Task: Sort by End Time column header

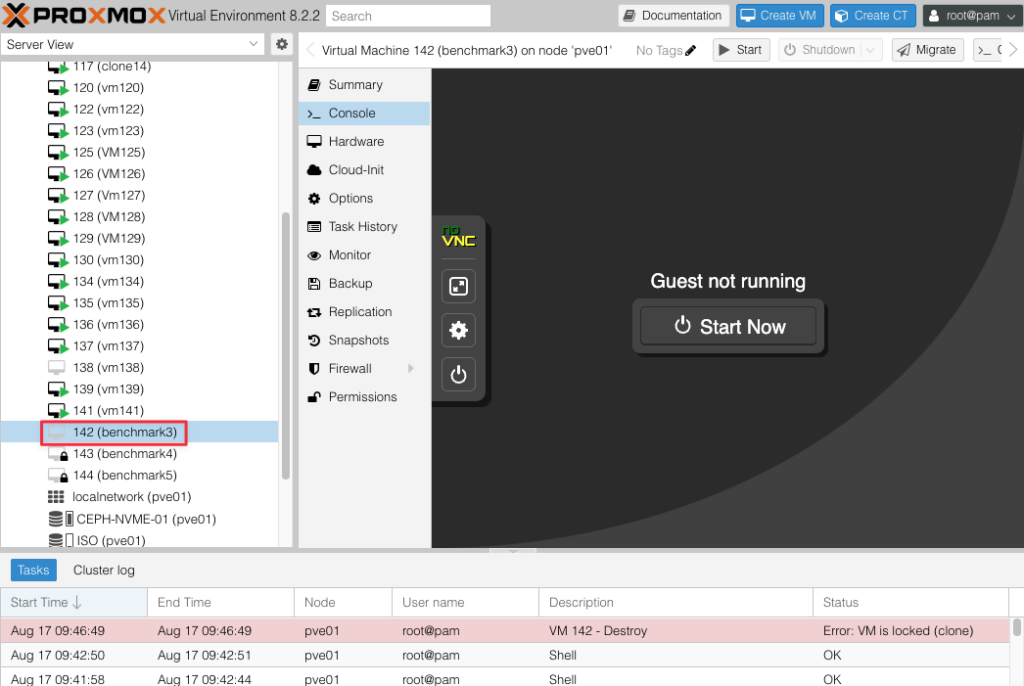Action: click(x=221, y=602)
